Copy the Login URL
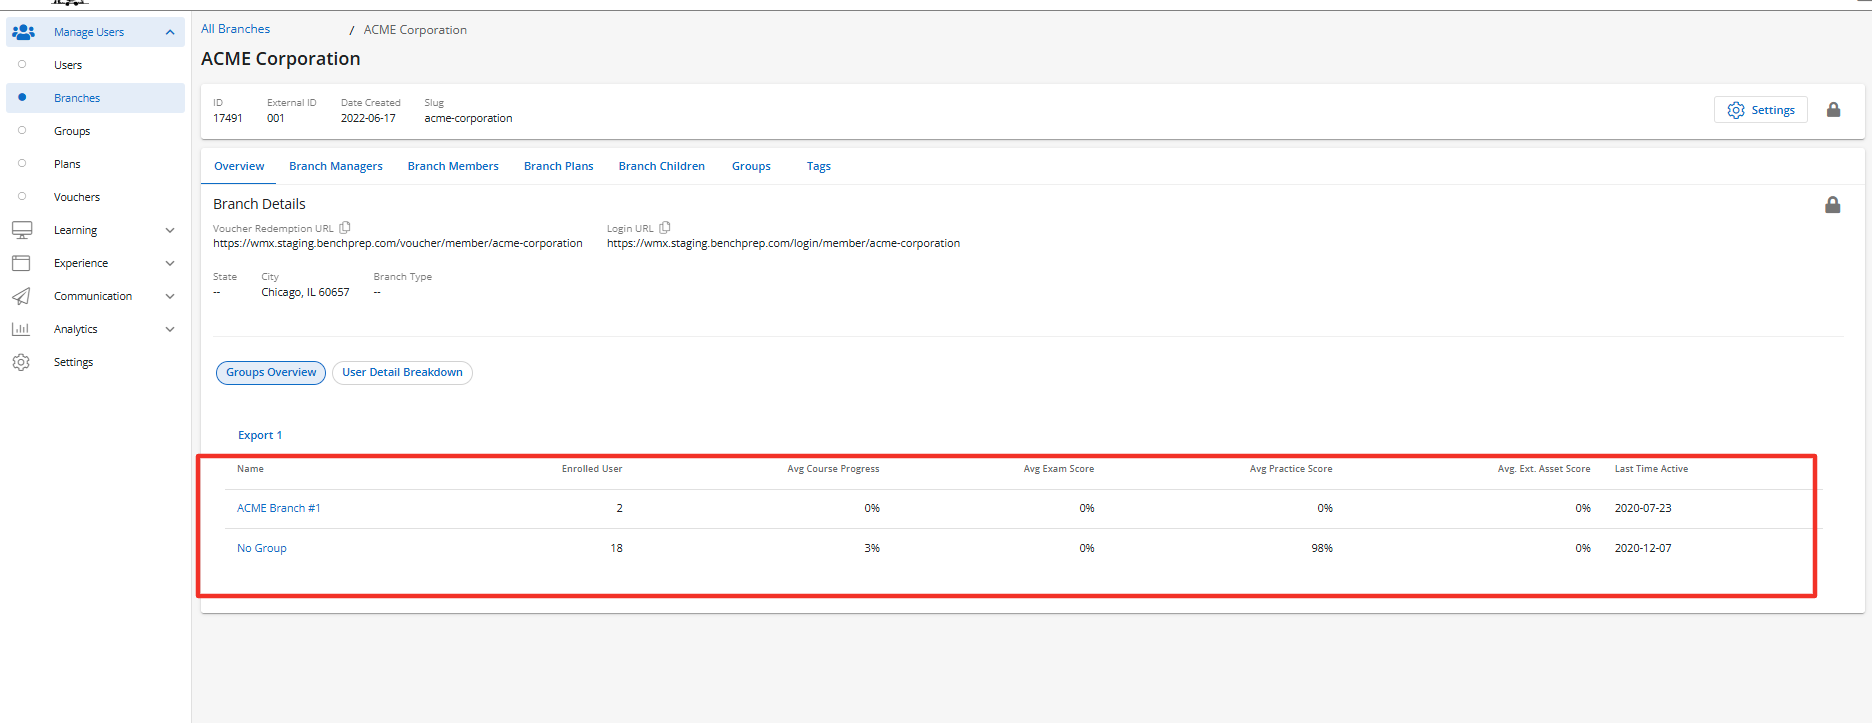Screen dimensions: 1872x723 coord(665,228)
